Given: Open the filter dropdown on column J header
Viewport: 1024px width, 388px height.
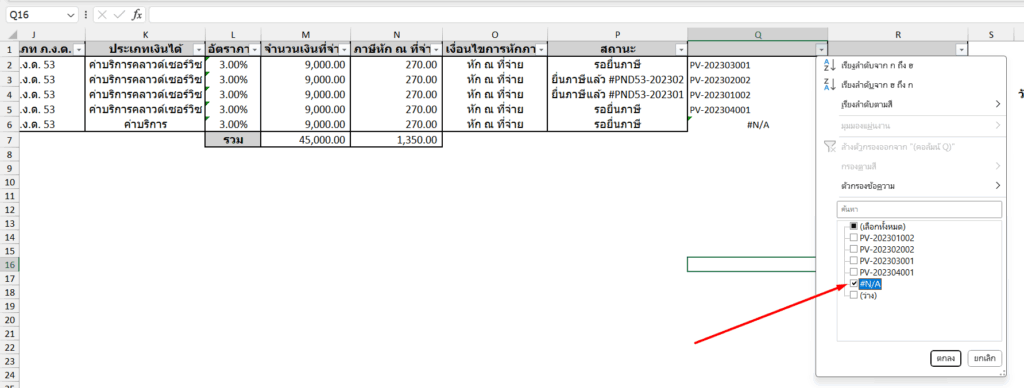Looking at the screenshot, I should tap(79, 50).
